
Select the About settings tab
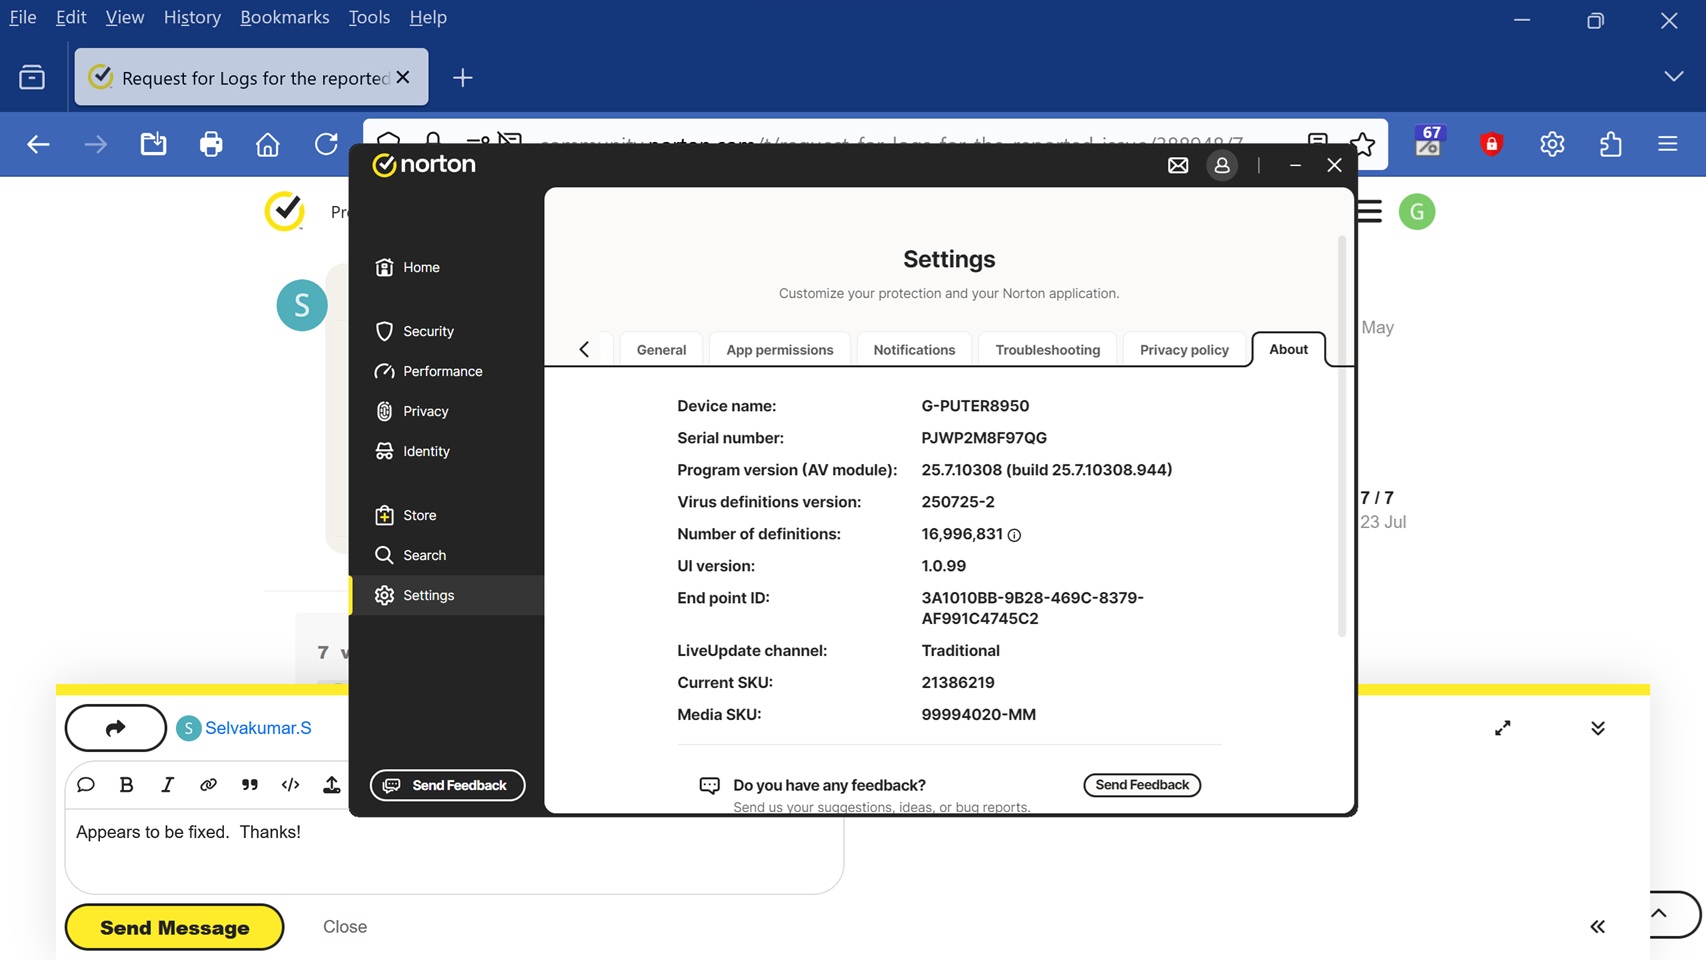[x=1288, y=349]
